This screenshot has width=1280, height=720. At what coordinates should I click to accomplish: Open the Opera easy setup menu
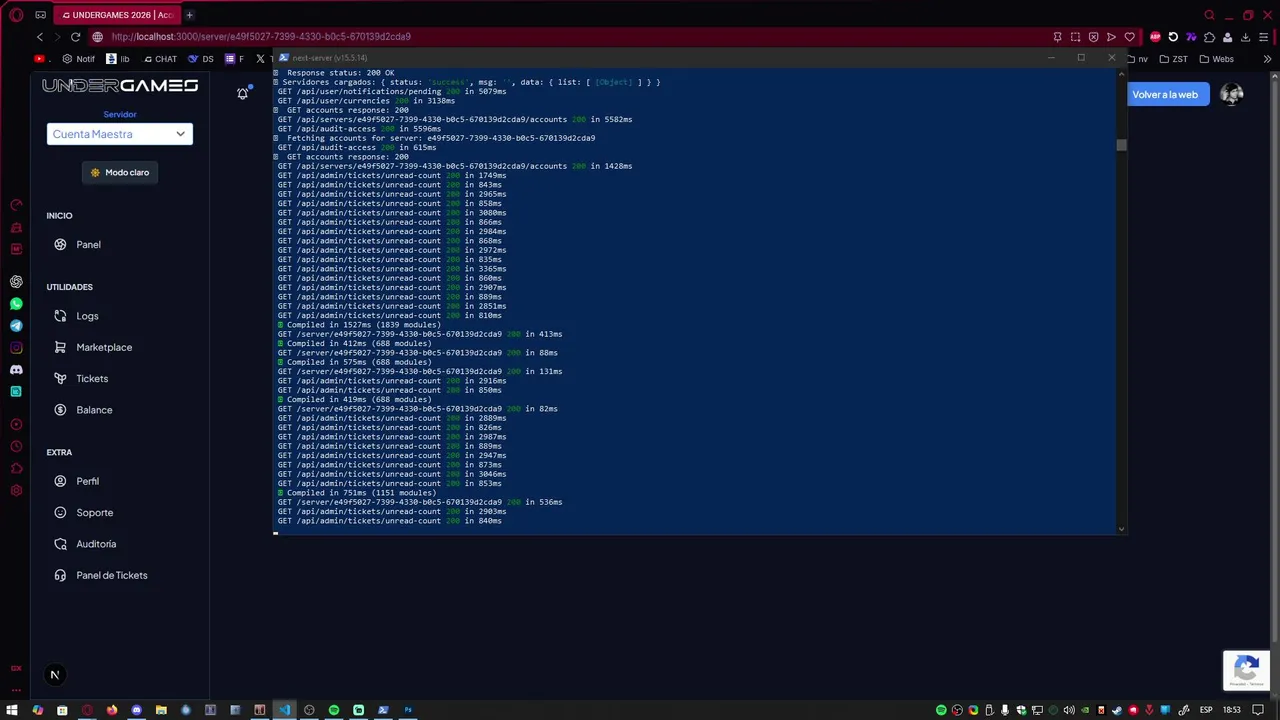1264,37
